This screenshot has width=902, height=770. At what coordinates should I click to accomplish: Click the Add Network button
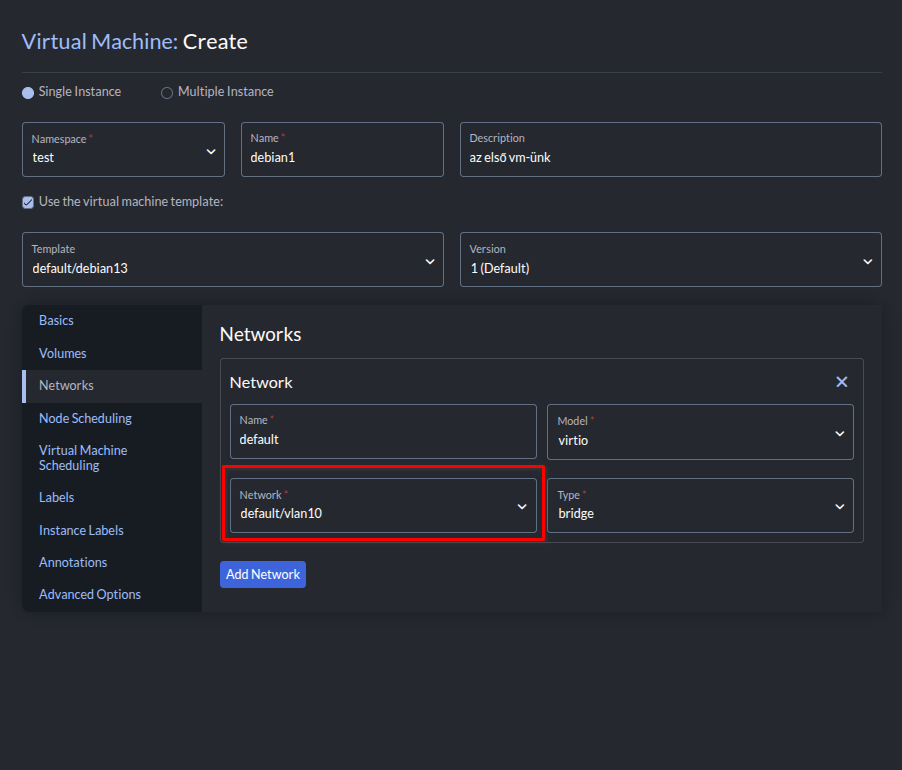coord(262,574)
